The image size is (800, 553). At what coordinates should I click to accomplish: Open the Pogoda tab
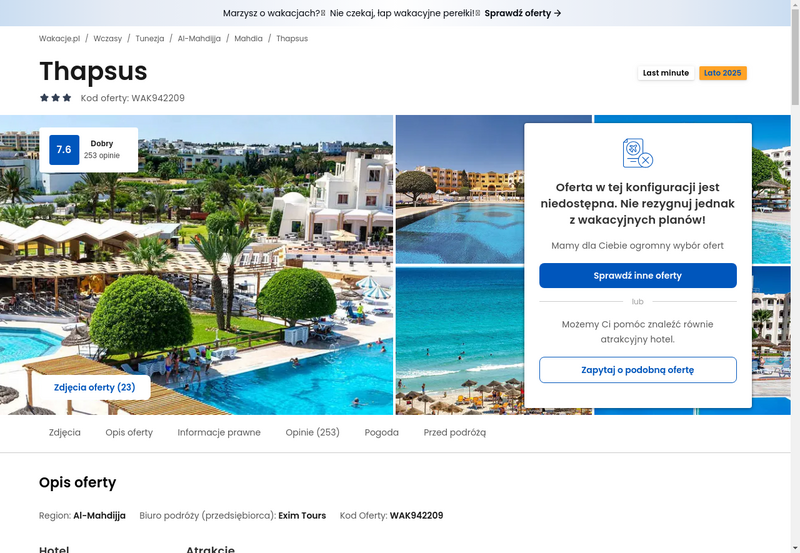click(382, 432)
